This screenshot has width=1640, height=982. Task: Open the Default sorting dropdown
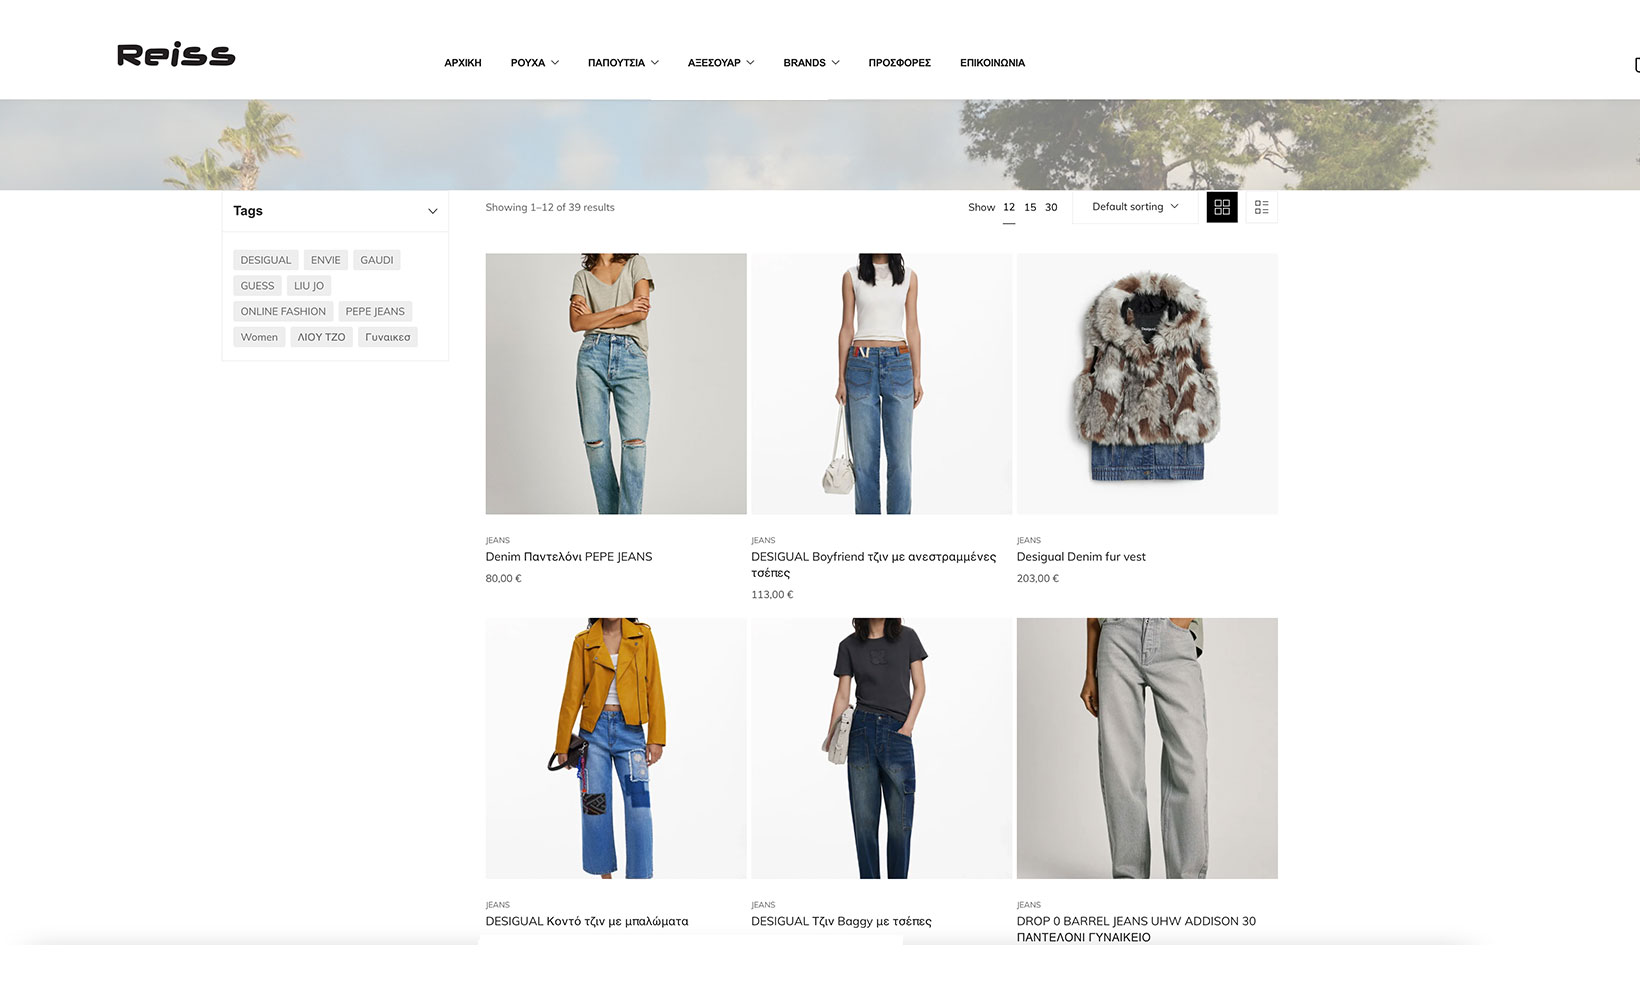point(1133,207)
